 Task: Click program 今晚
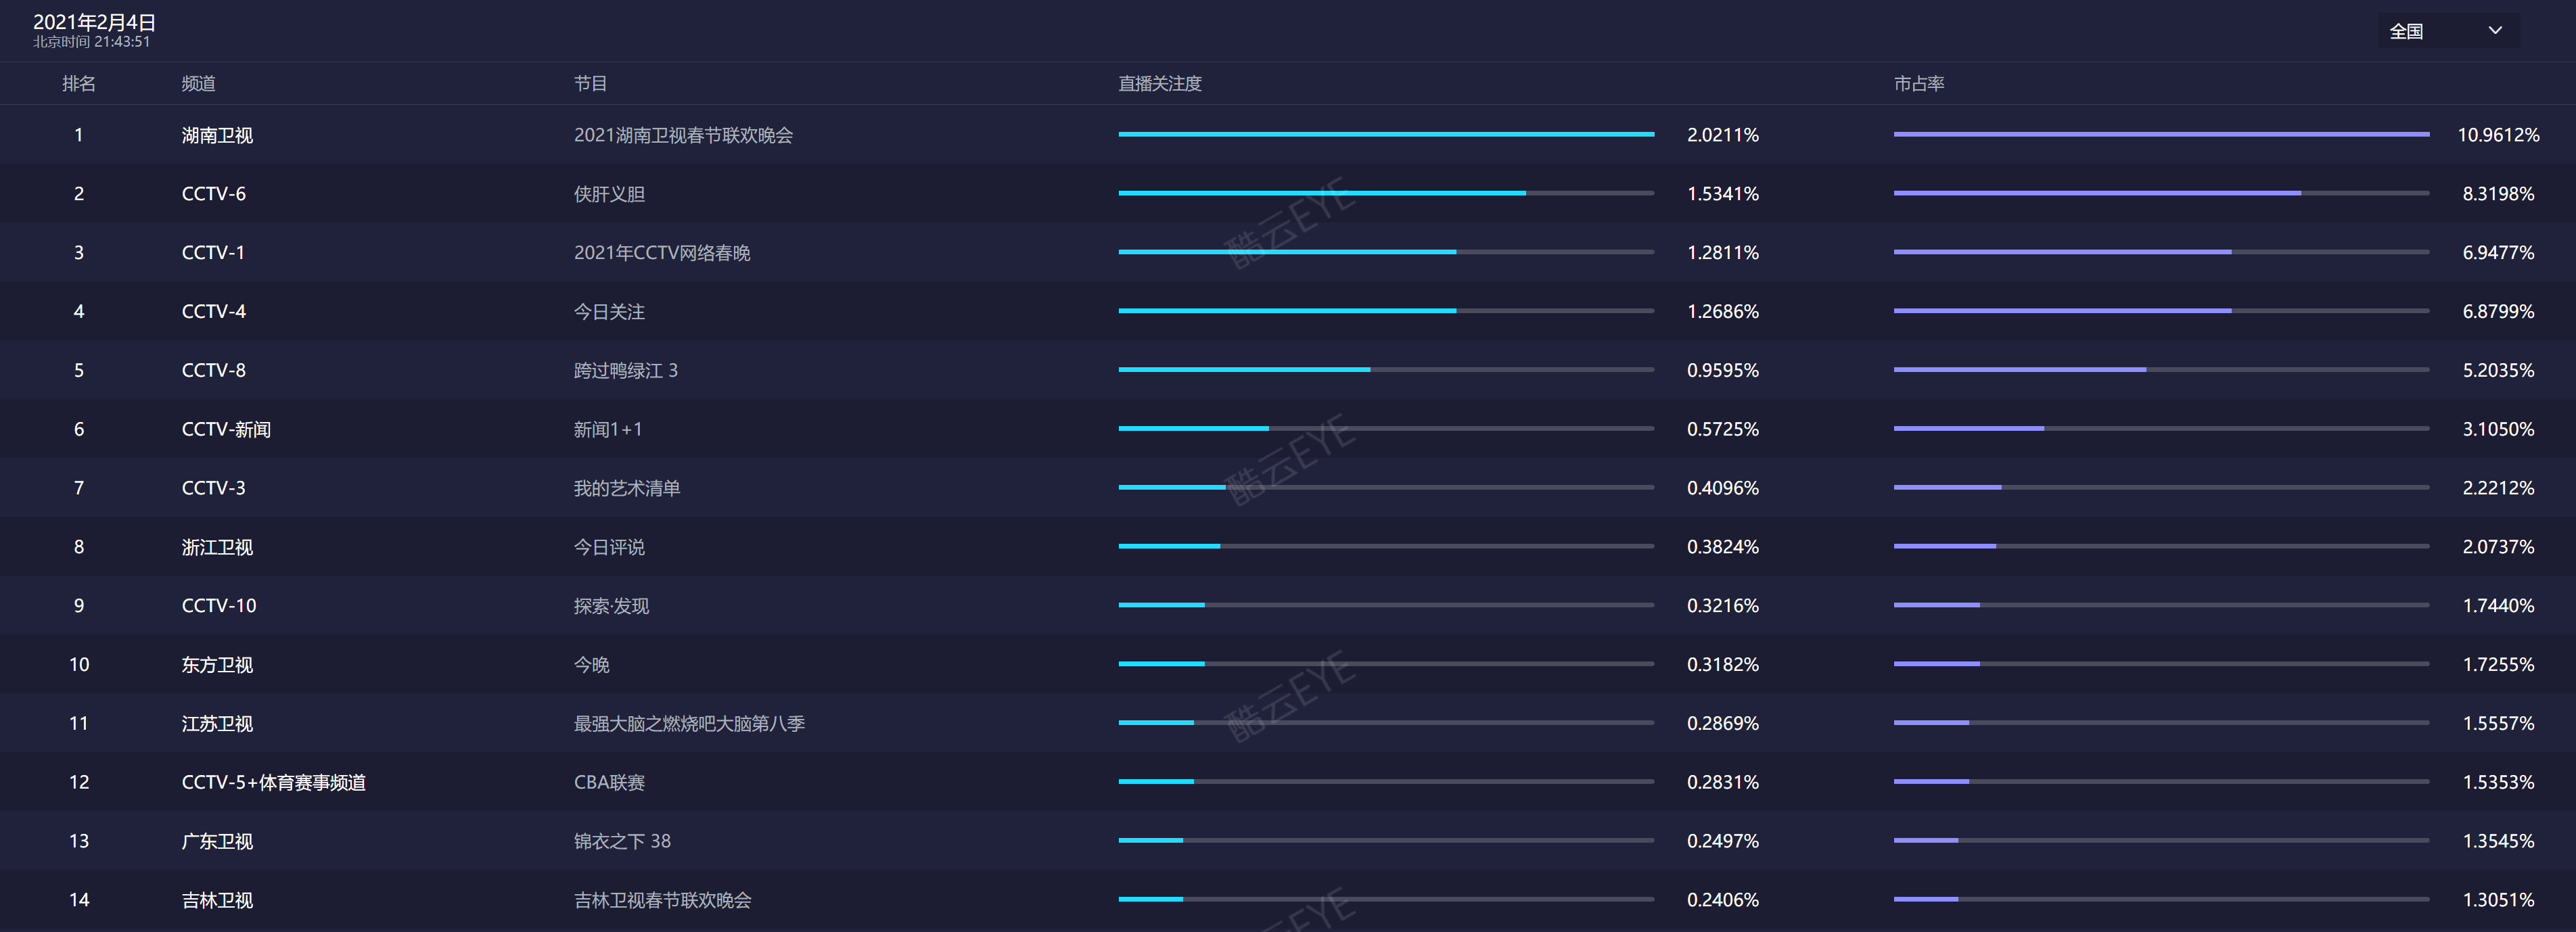(591, 665)
